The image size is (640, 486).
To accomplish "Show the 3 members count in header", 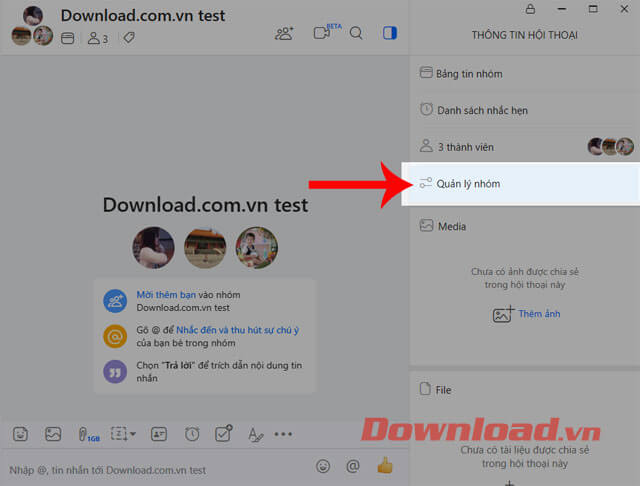I will click(x=98, y=38).
